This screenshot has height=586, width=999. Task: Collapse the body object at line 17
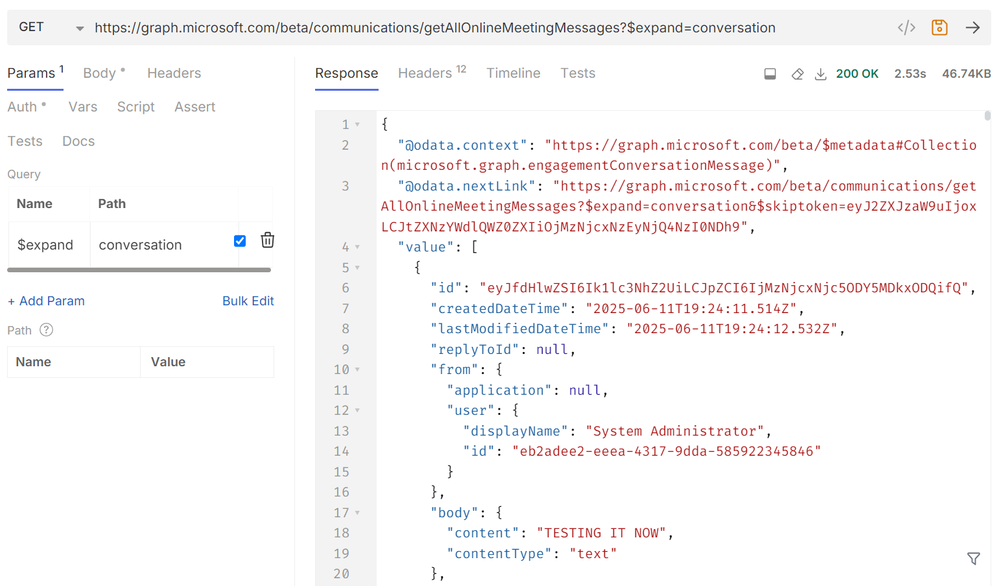pos(357,513)
